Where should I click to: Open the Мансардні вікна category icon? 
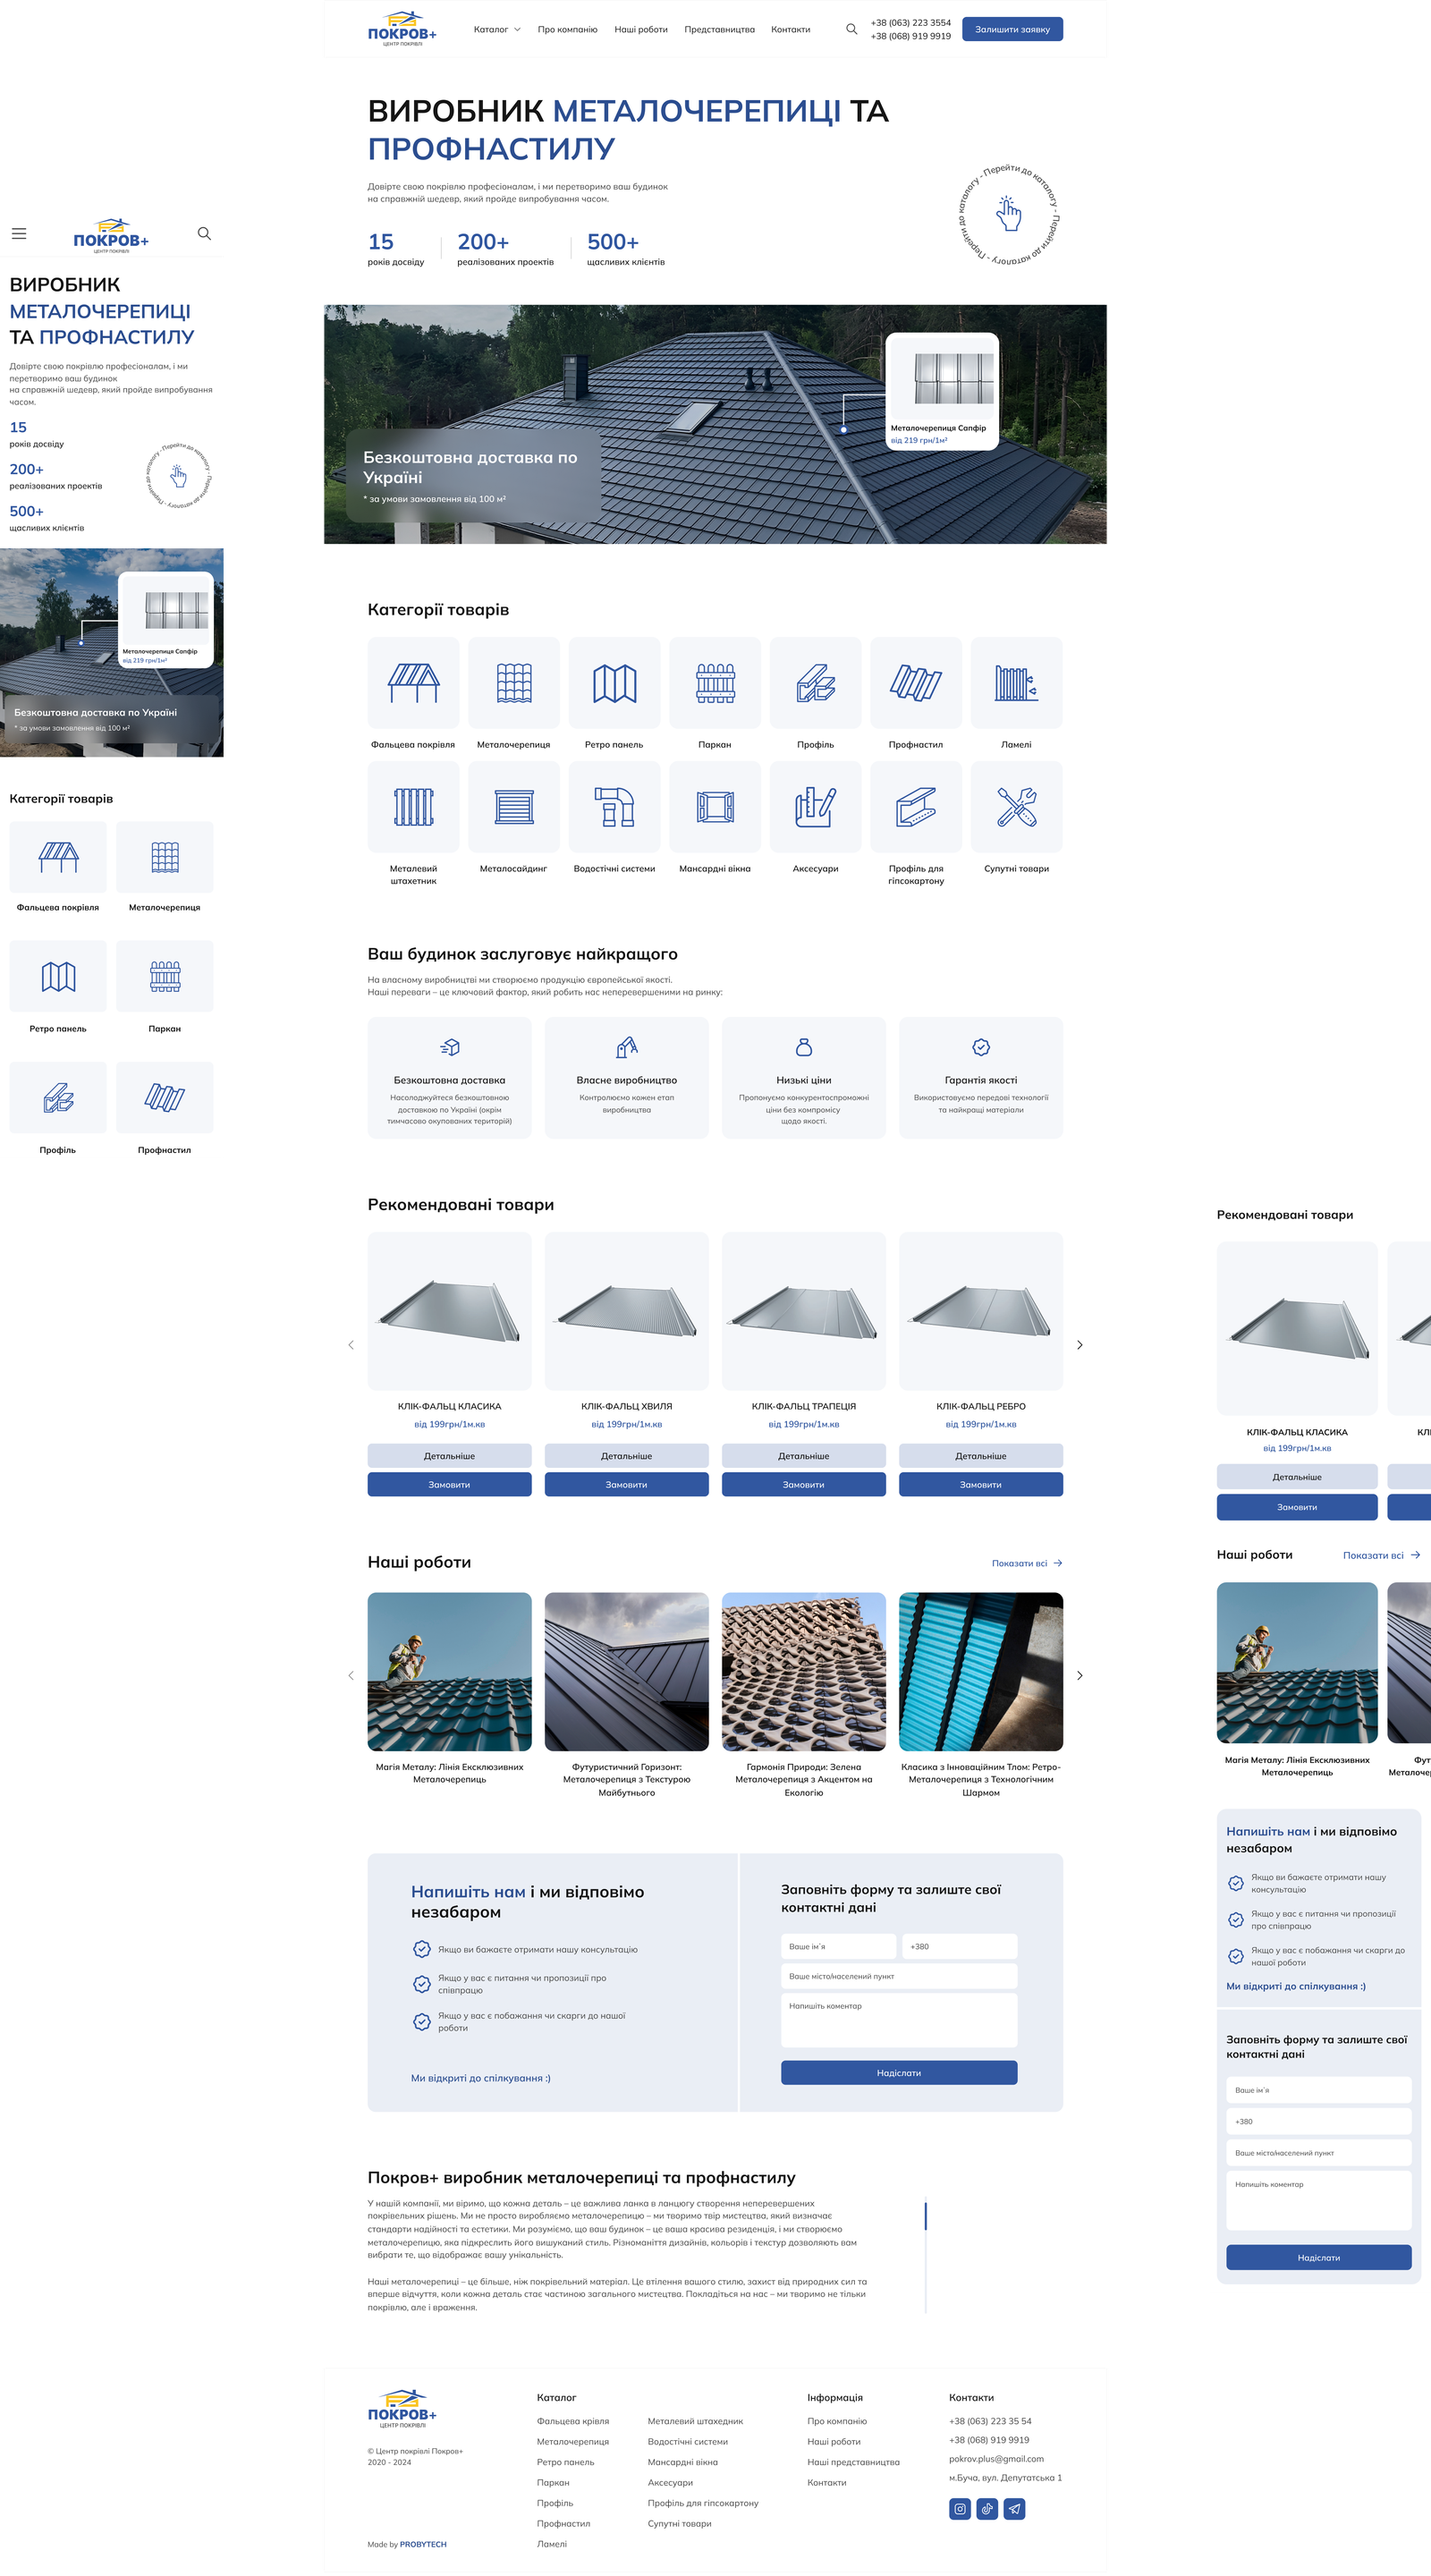click(x=715, y=807)
